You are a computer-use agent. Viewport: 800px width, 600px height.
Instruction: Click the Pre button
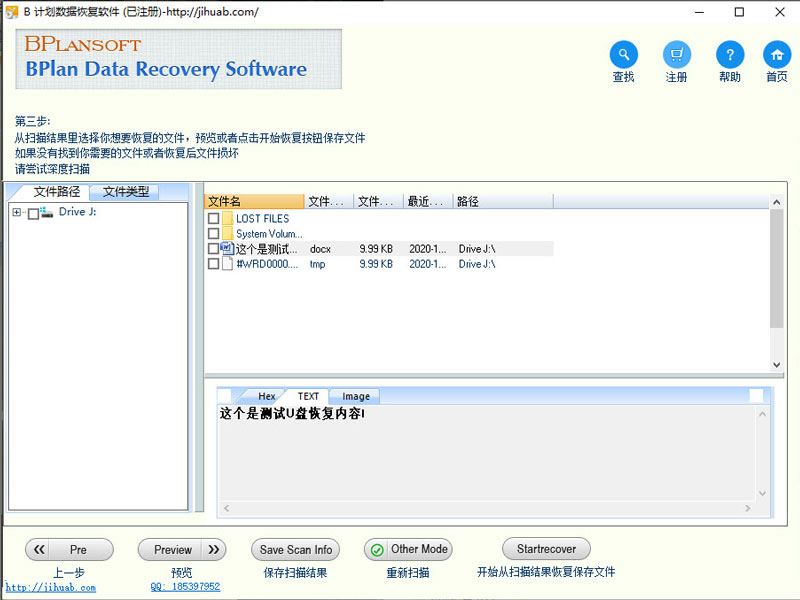[x=69, y=549]
